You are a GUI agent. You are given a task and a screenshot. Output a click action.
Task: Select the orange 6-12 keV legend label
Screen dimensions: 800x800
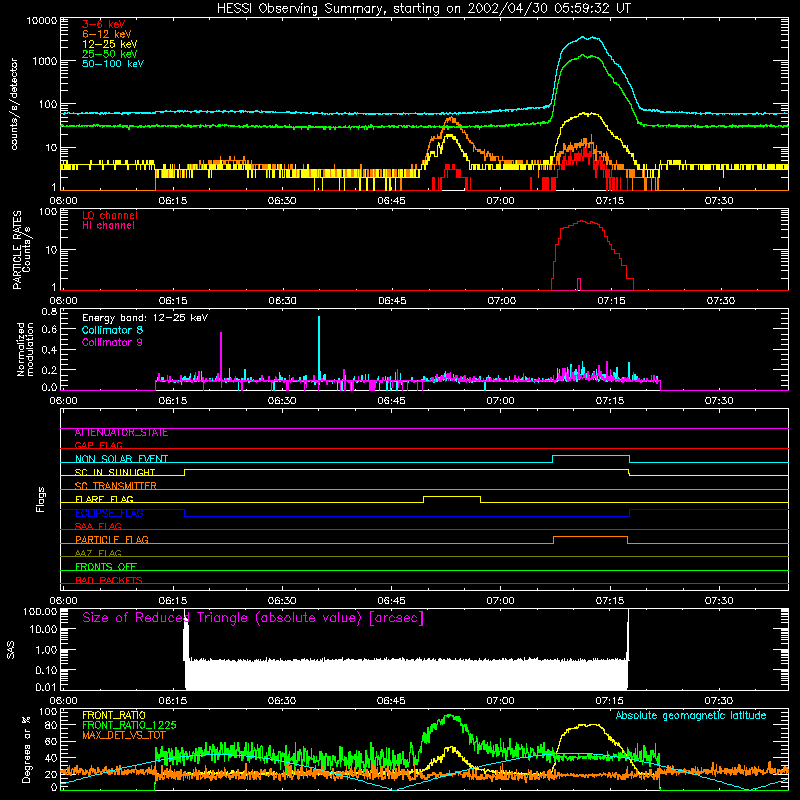tap(107, 34)
